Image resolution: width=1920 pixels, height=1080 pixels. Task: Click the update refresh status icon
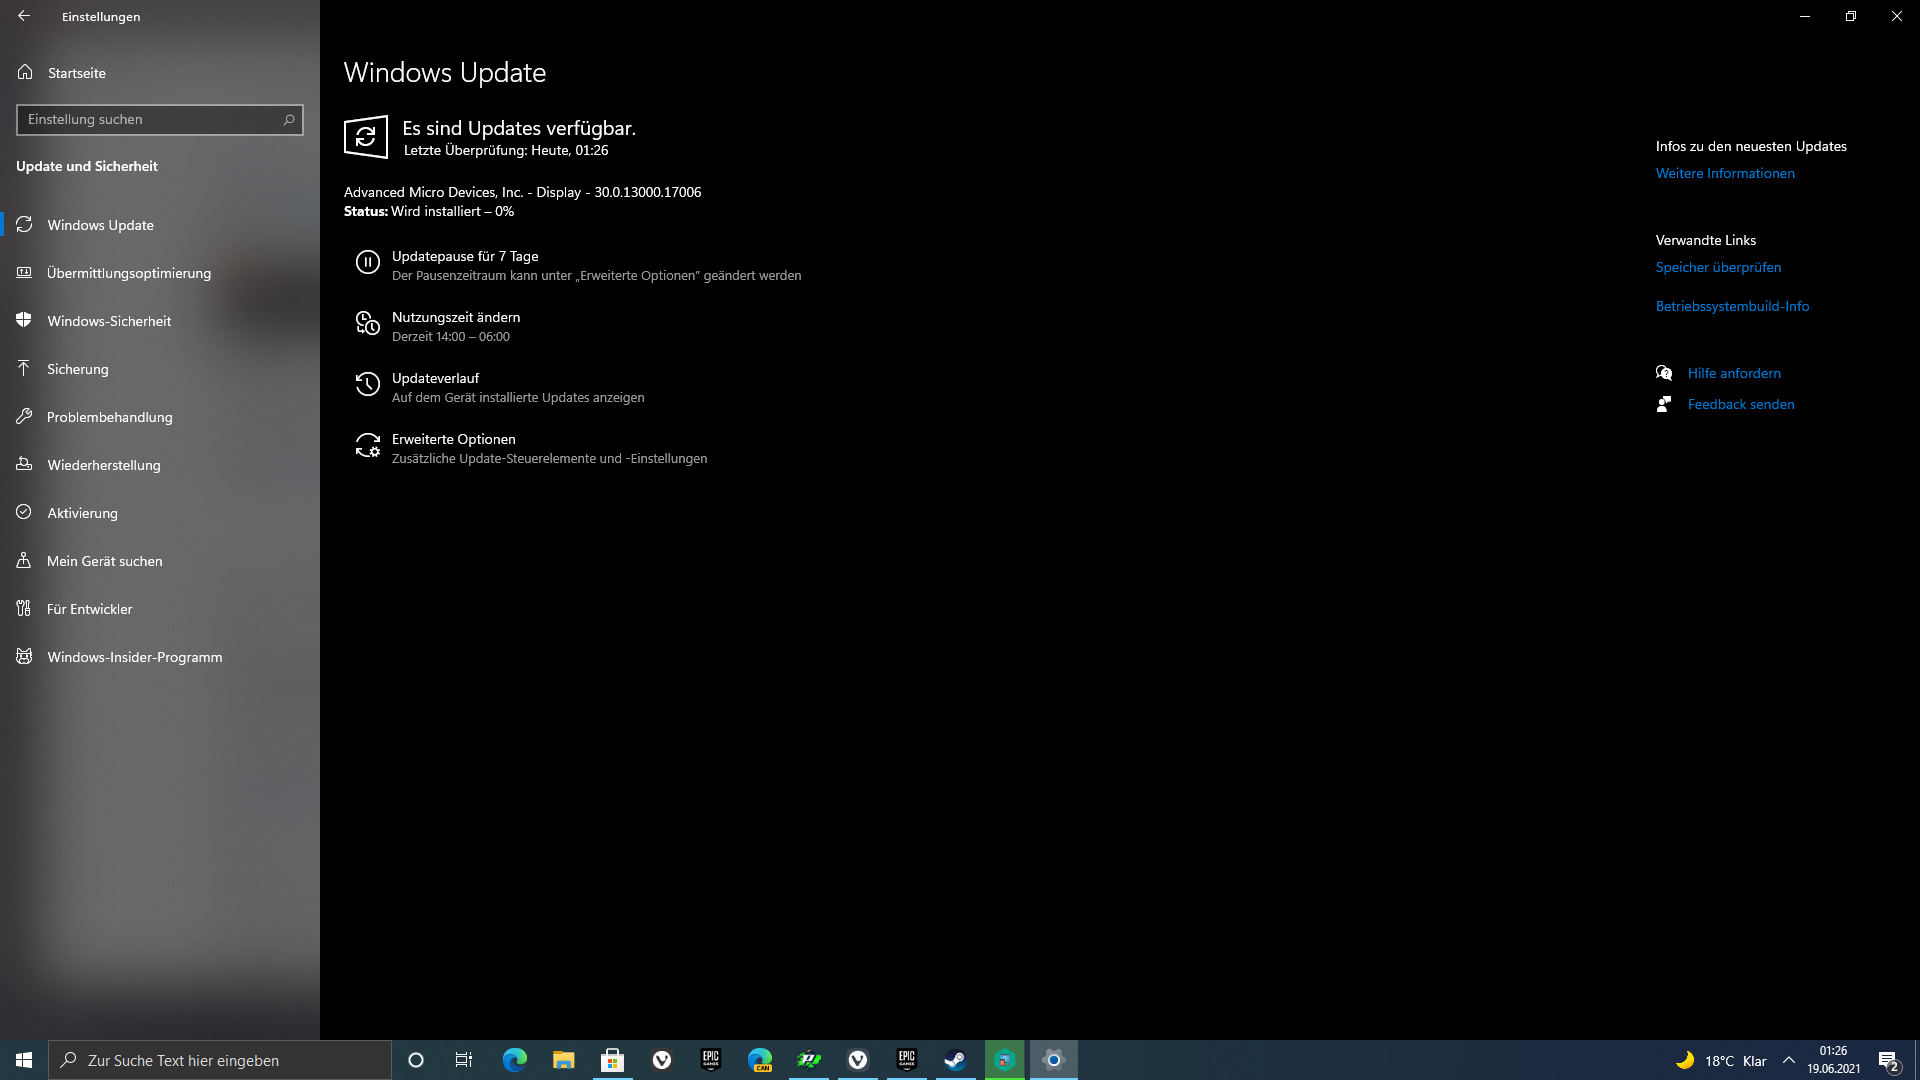point(365,137)
